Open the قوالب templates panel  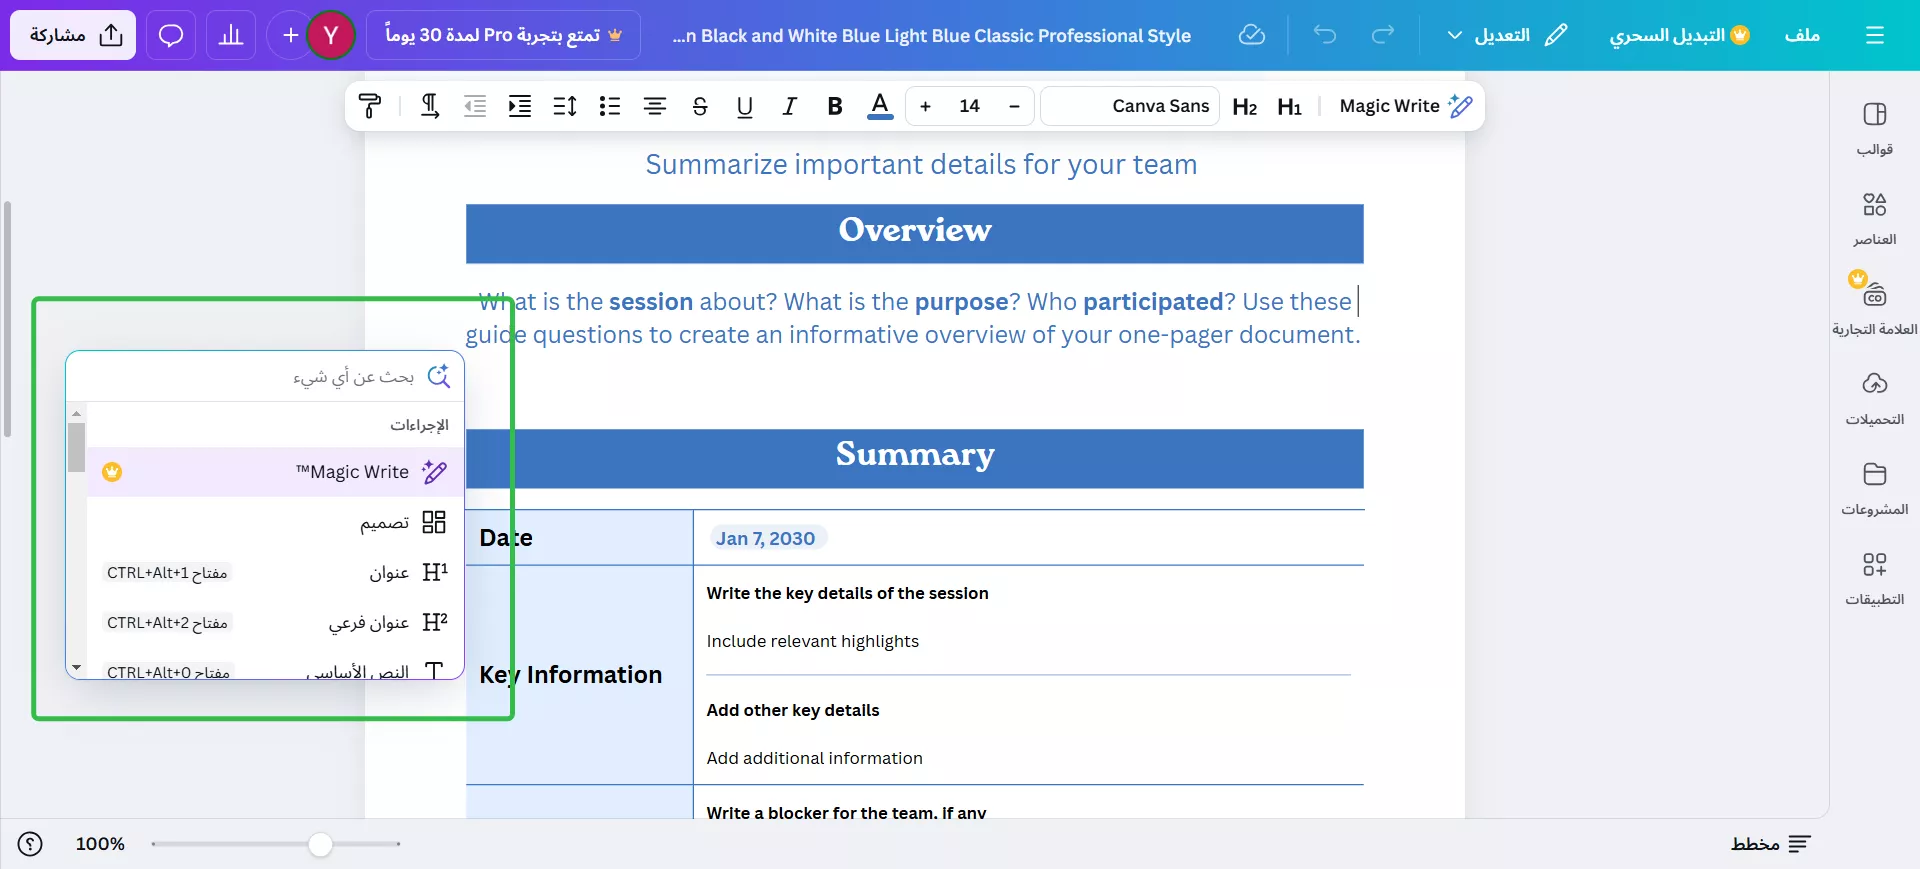tap(1875, 129)
